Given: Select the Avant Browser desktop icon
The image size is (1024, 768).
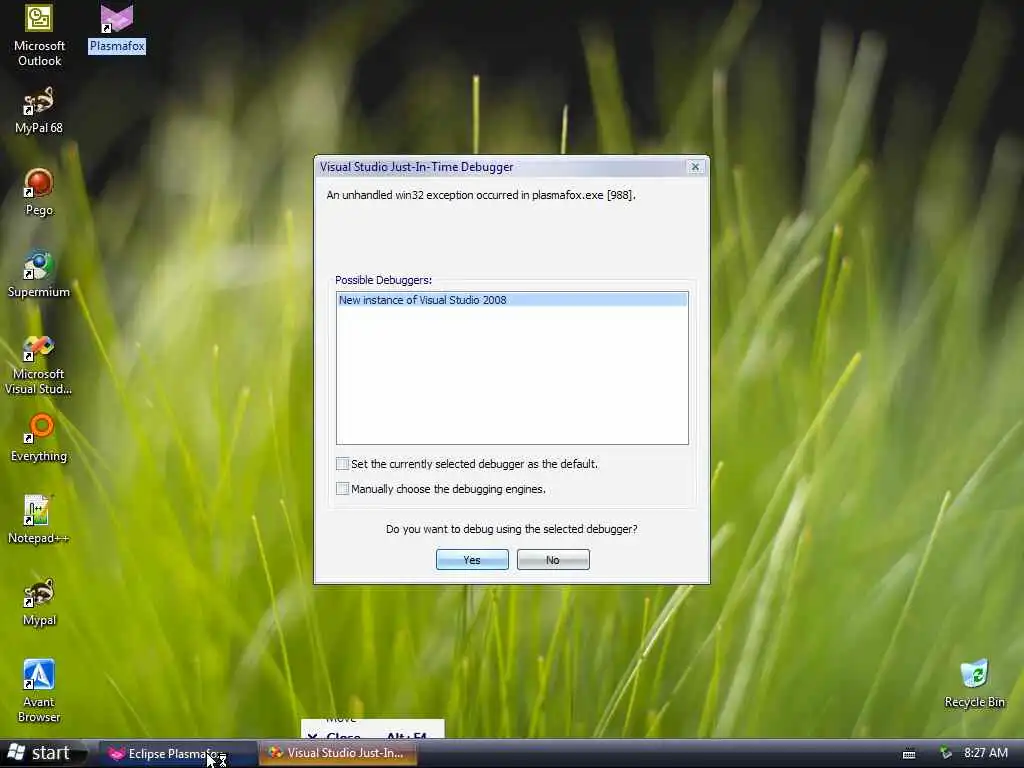Looking at the screenshot, I should 39,691.
